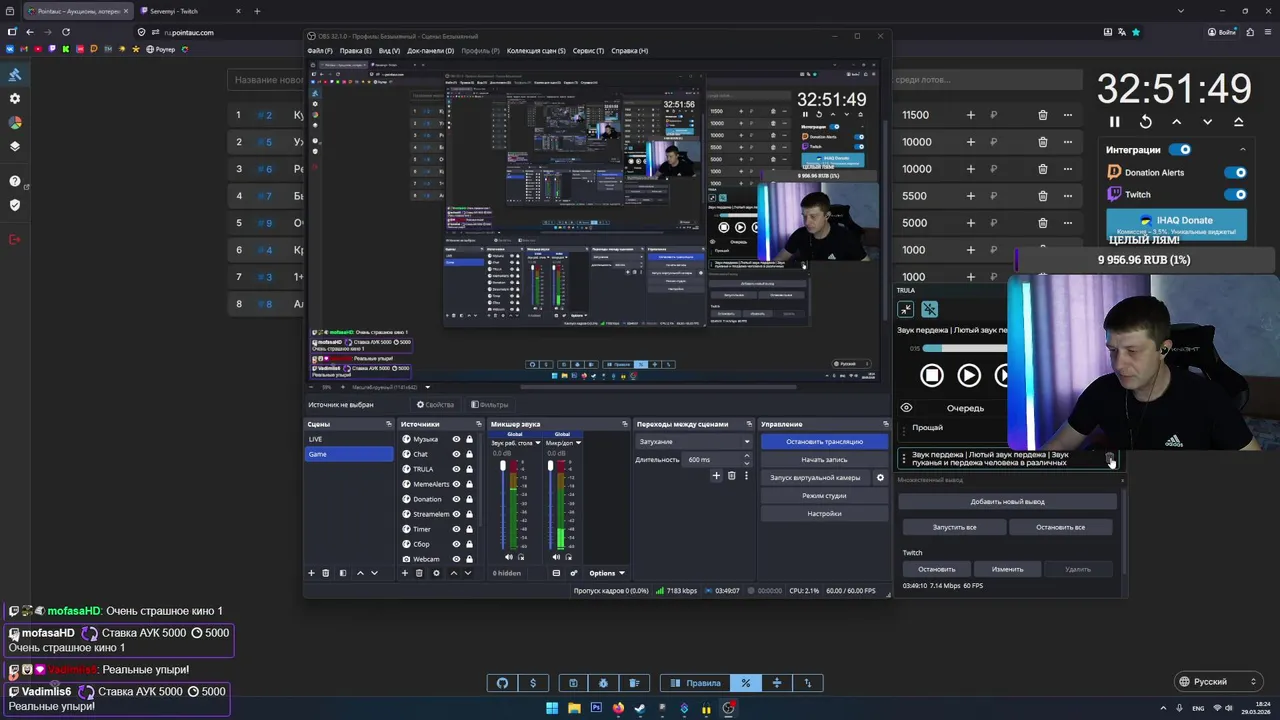Open OBS Правка menu
The image size is (1280, 720).
[x=355, y=50]
